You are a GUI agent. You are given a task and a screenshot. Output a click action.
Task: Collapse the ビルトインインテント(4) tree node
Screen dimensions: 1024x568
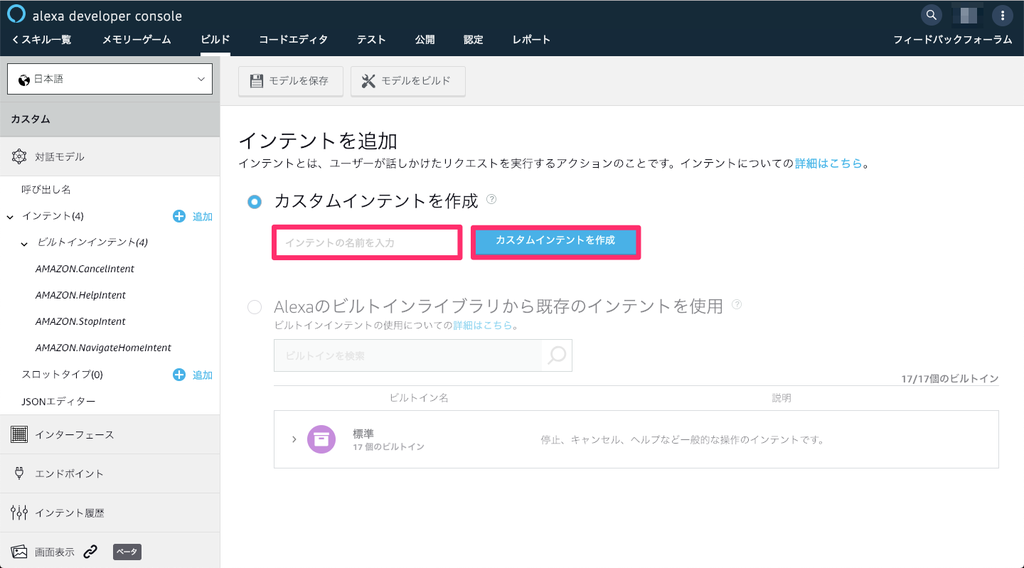click(24, 244)
